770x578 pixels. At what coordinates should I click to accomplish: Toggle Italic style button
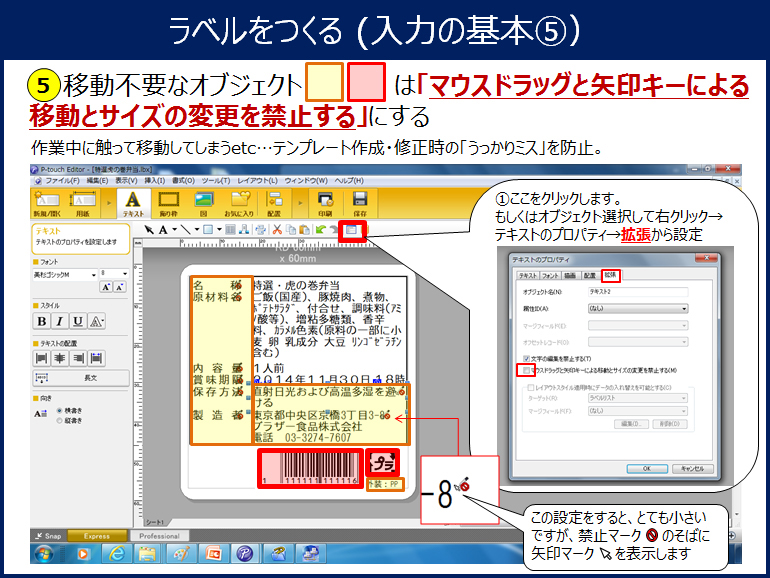(59, 321)
